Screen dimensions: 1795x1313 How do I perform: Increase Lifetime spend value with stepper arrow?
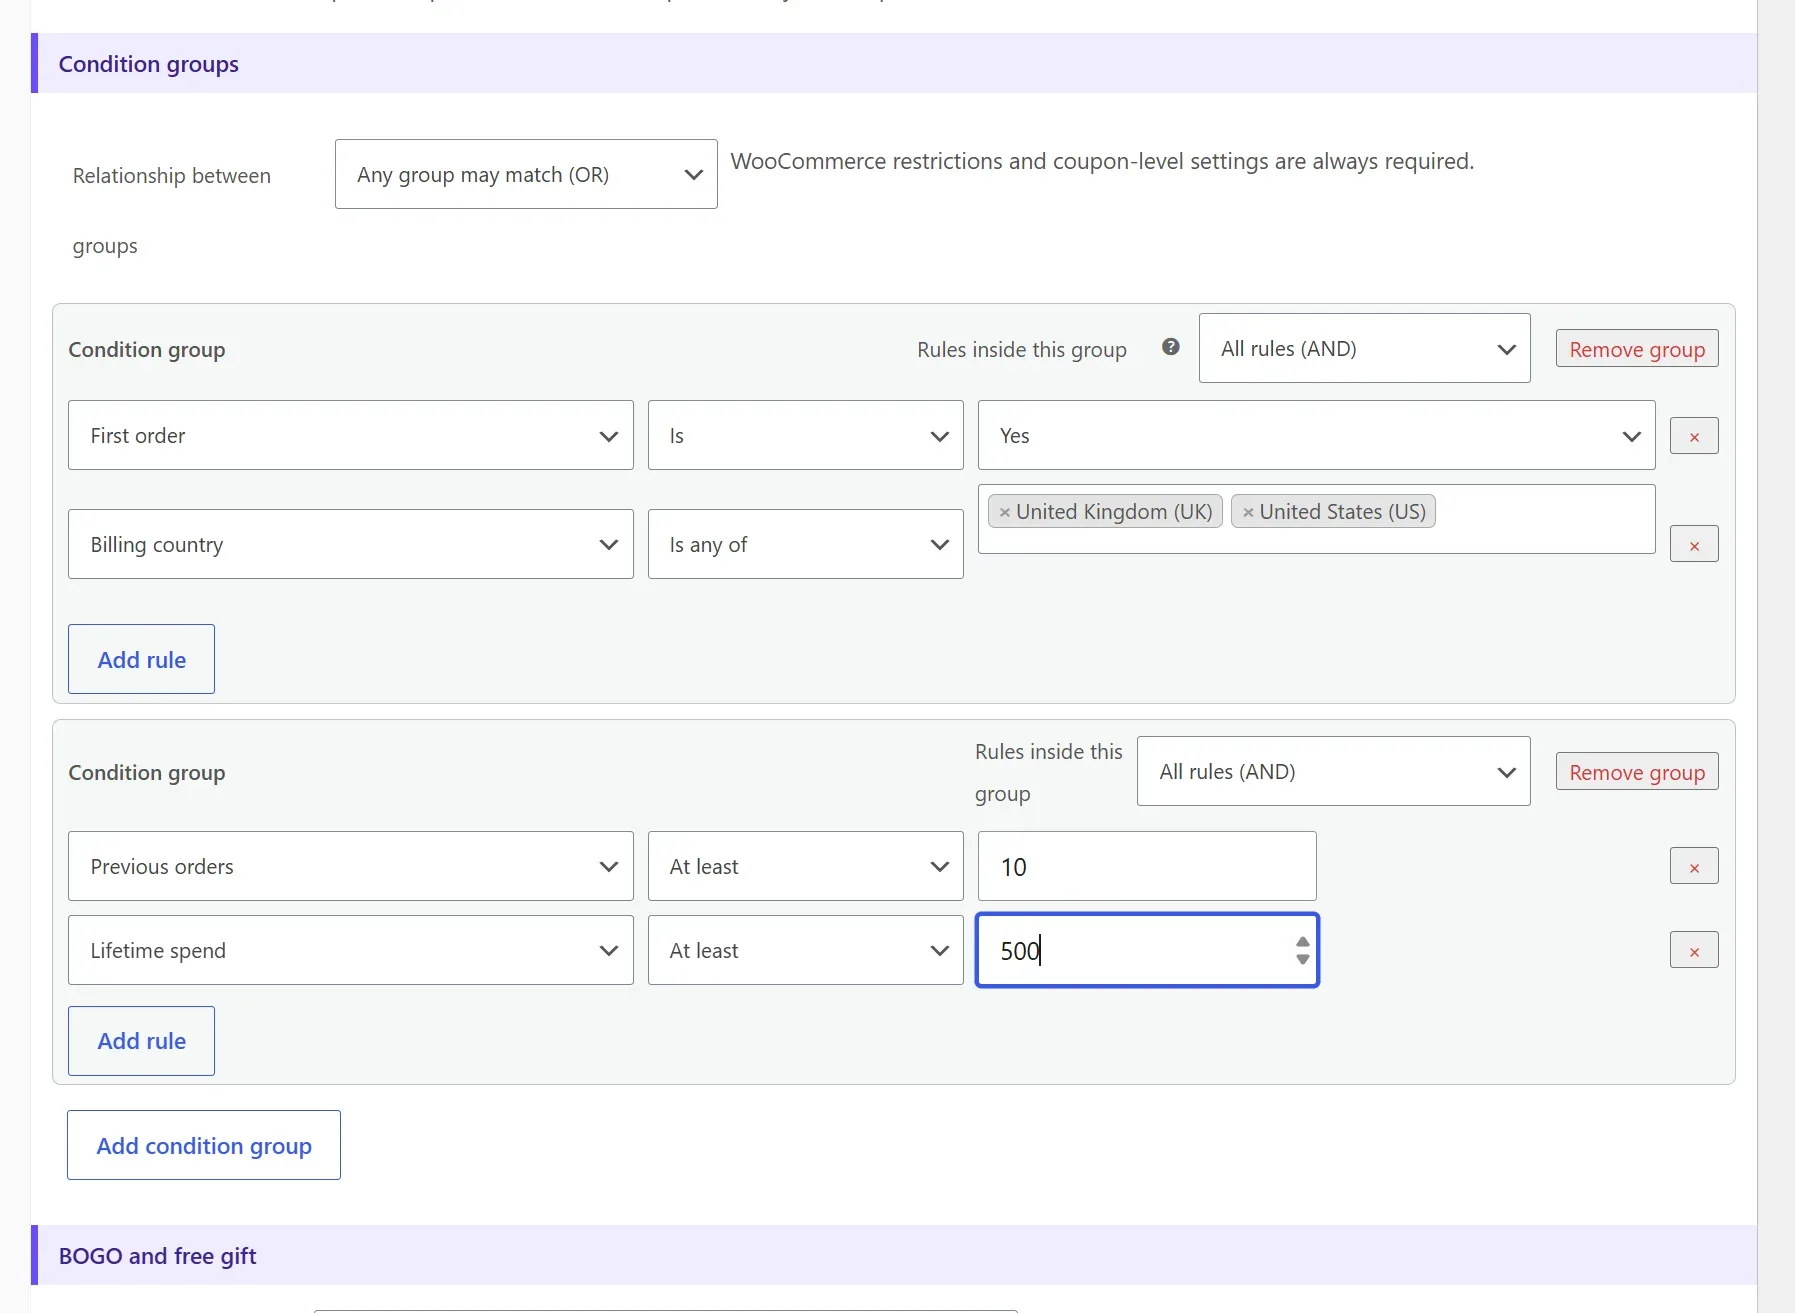[1302, 942]
